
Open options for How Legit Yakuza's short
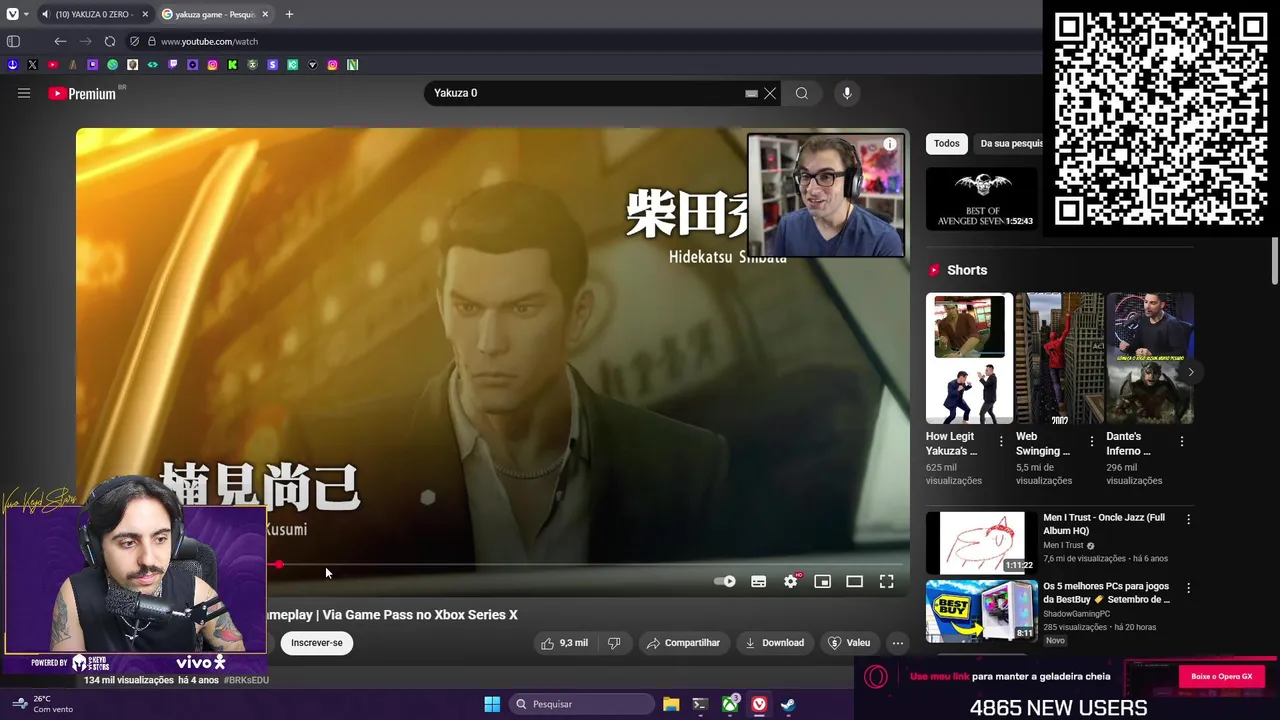[x=1001, y=441]
